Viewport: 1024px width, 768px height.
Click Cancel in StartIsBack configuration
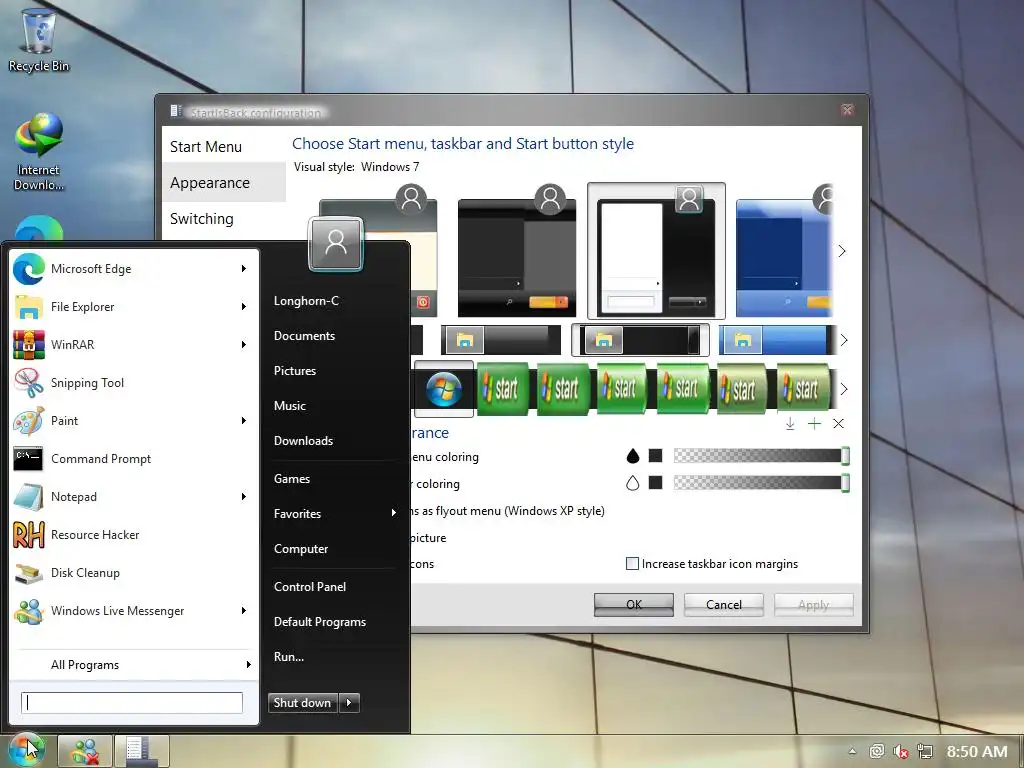click(724, 605)
